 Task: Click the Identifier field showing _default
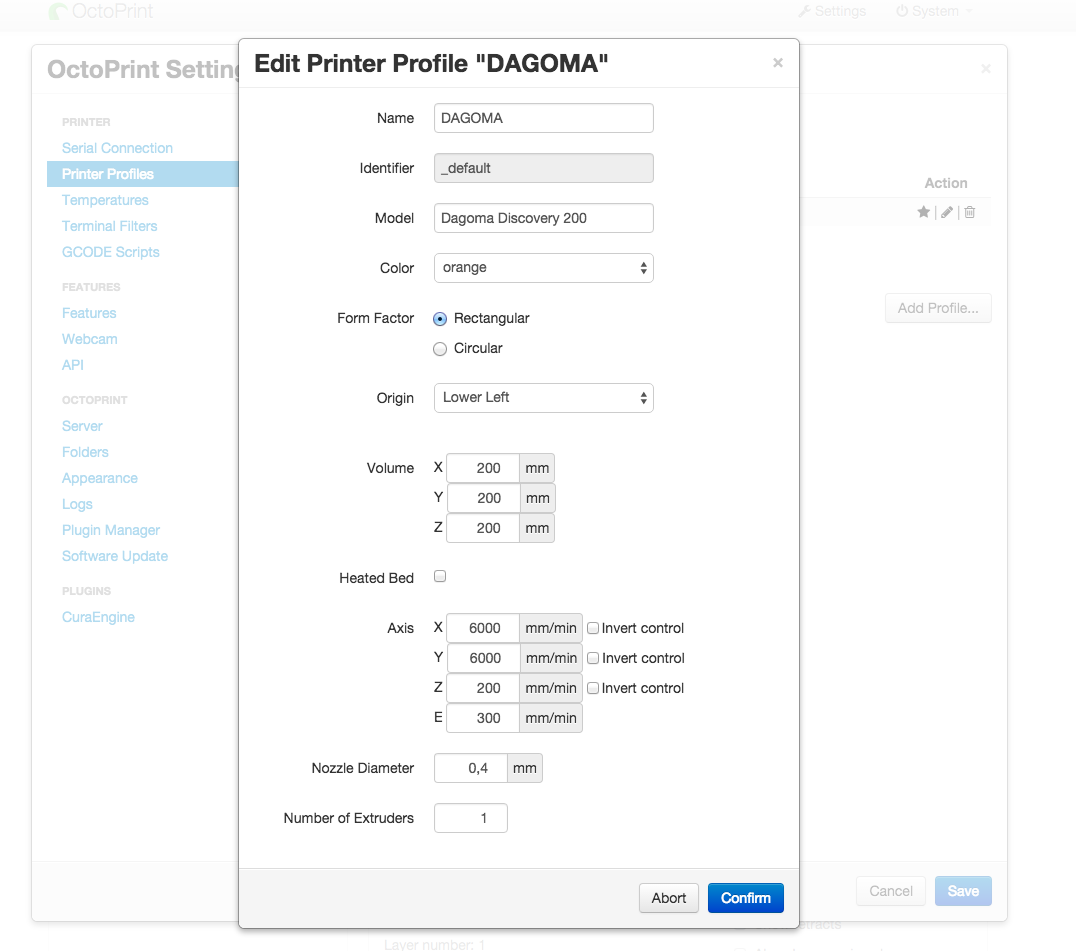543,168
